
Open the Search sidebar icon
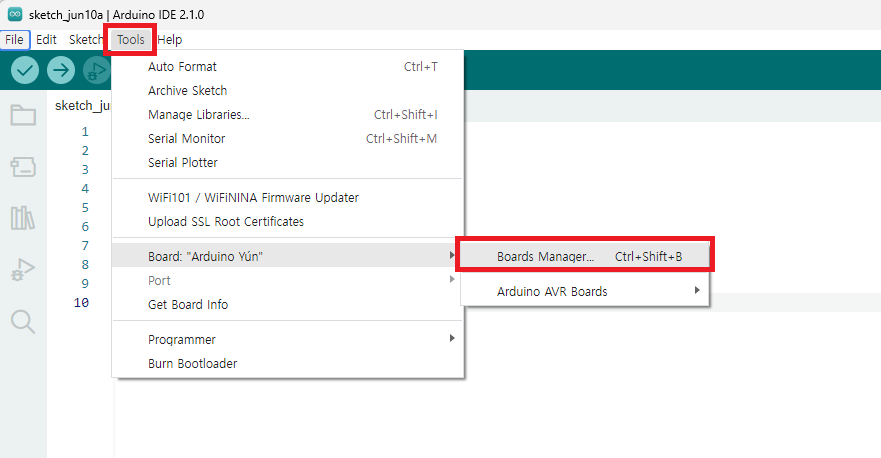click(23, 321)
